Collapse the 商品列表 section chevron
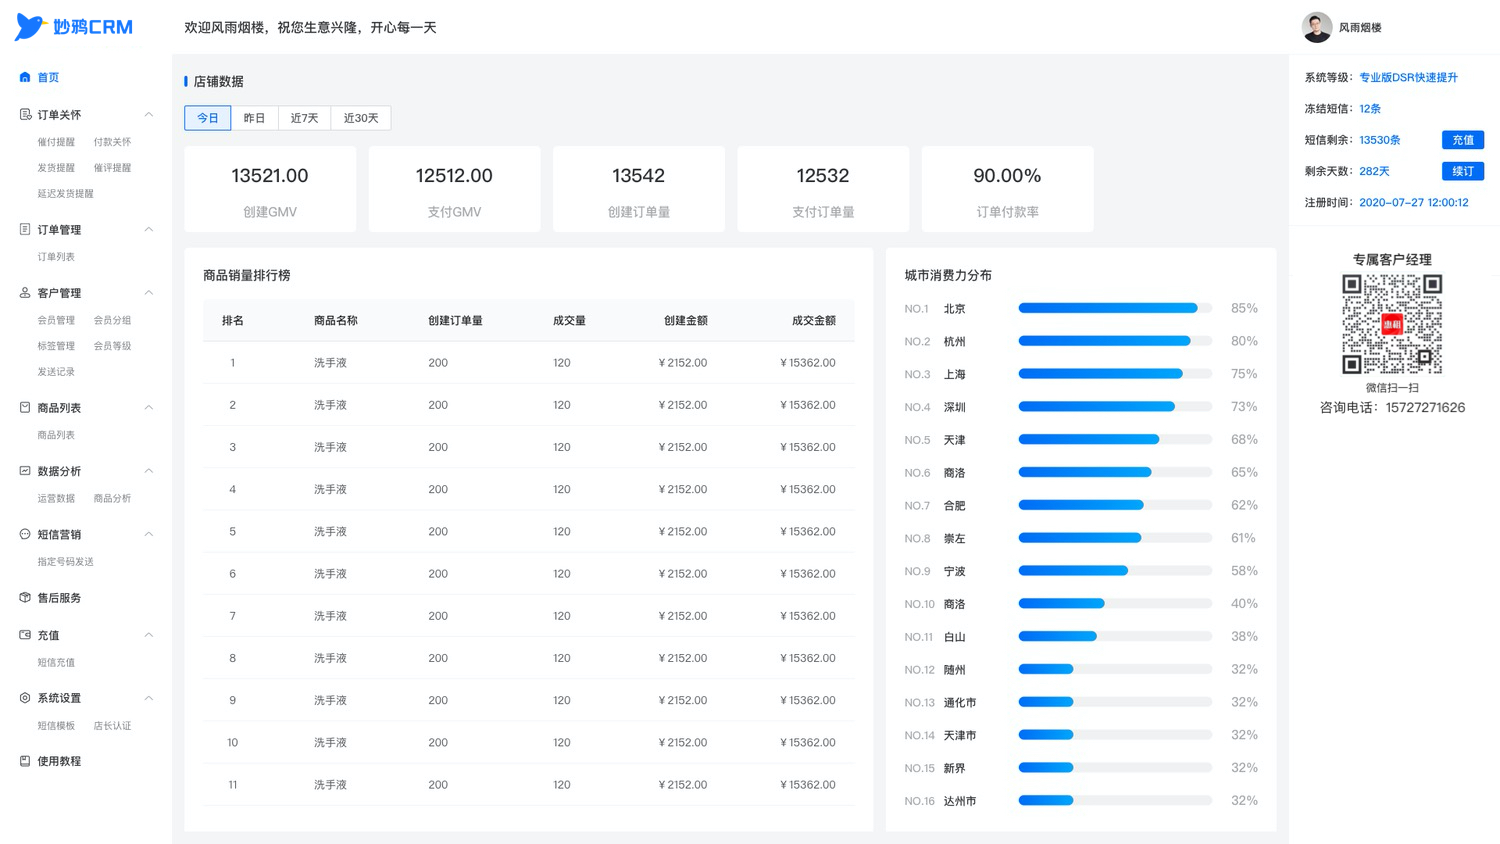1500x844 pixels. [x=149, y=407]
